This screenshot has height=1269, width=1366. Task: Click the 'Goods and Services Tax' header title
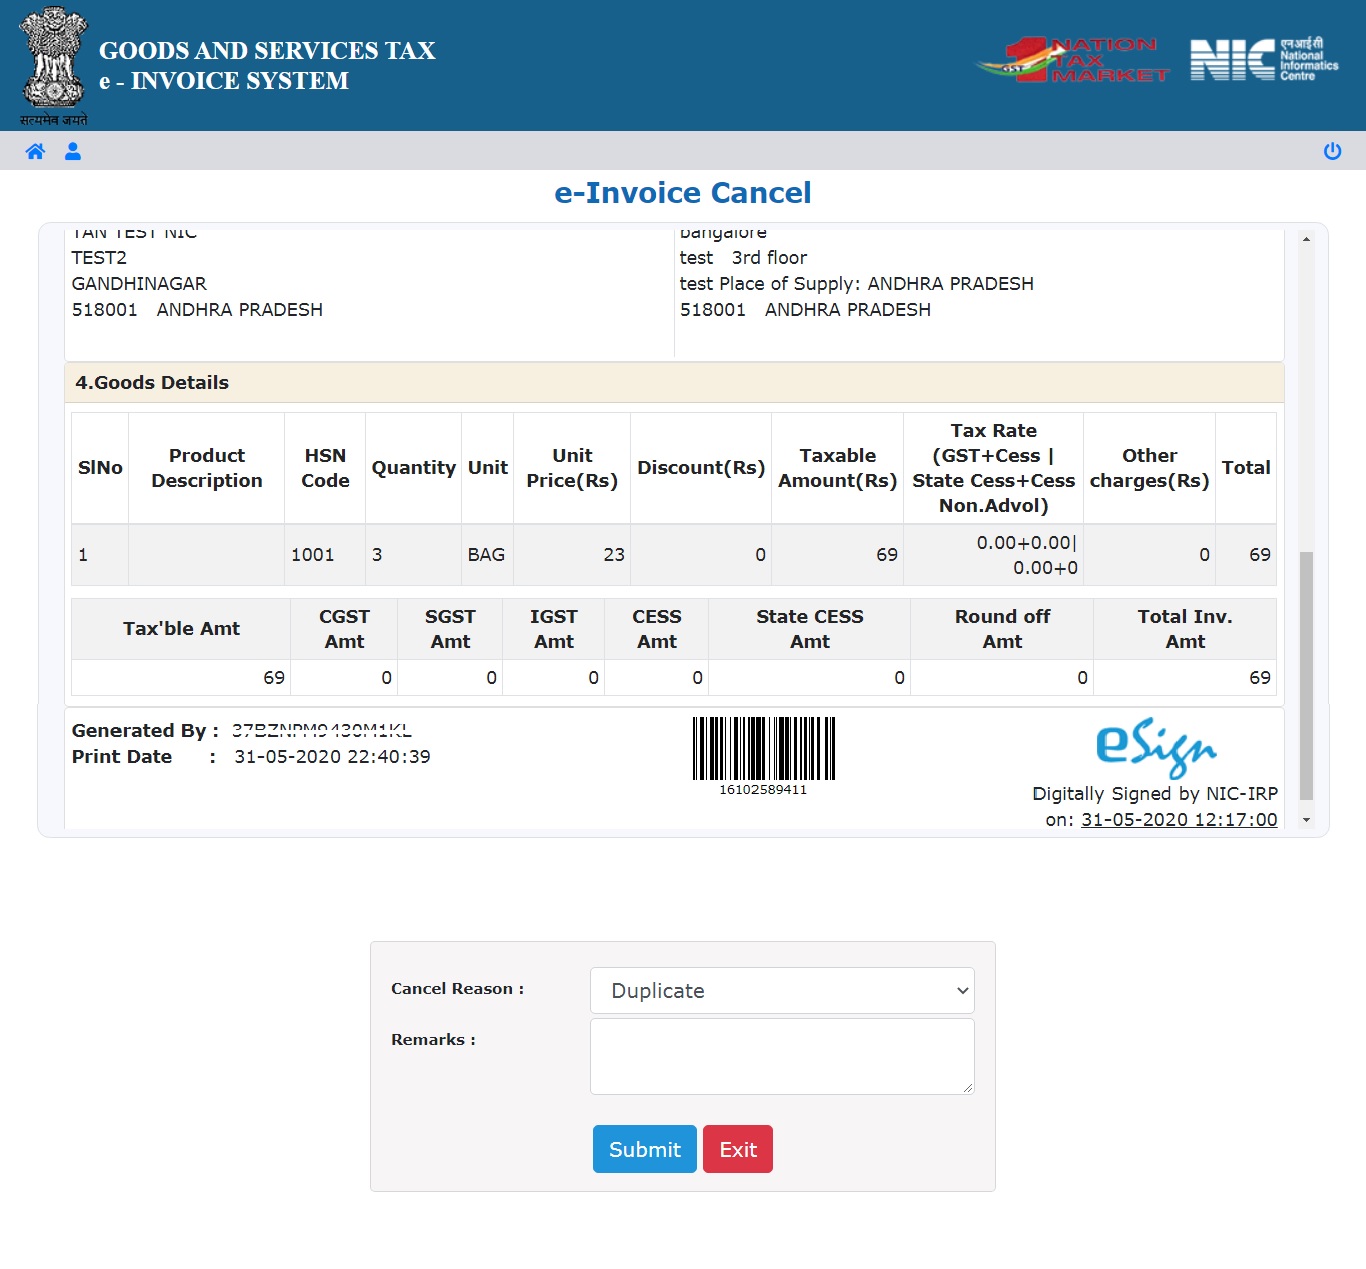coord(267,50)
